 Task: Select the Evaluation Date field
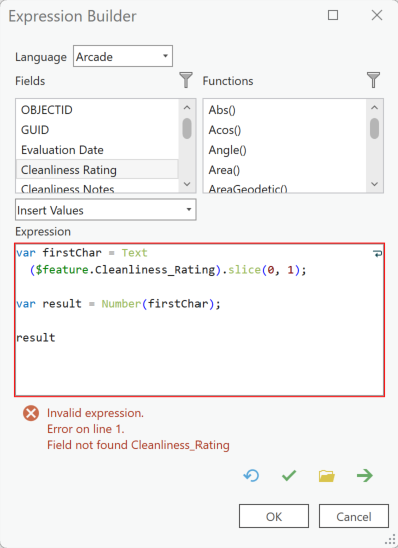pos(97,150)
